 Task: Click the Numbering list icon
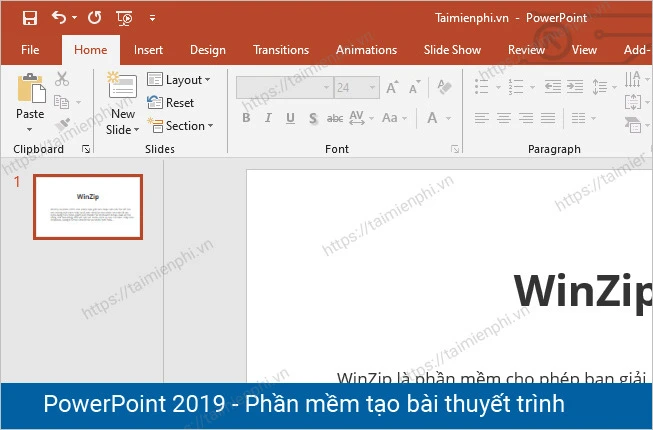click(516, 87)
